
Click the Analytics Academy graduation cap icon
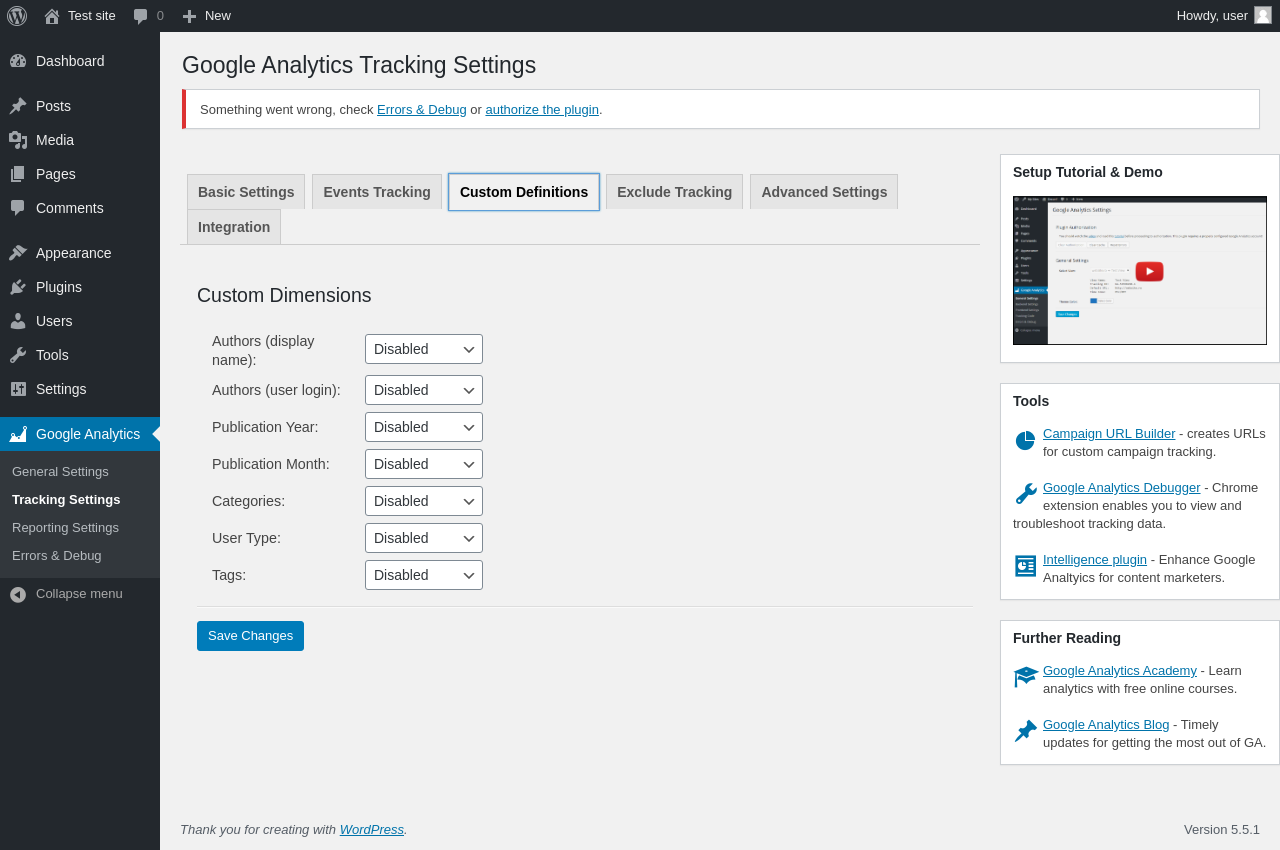coord(1026,677)
